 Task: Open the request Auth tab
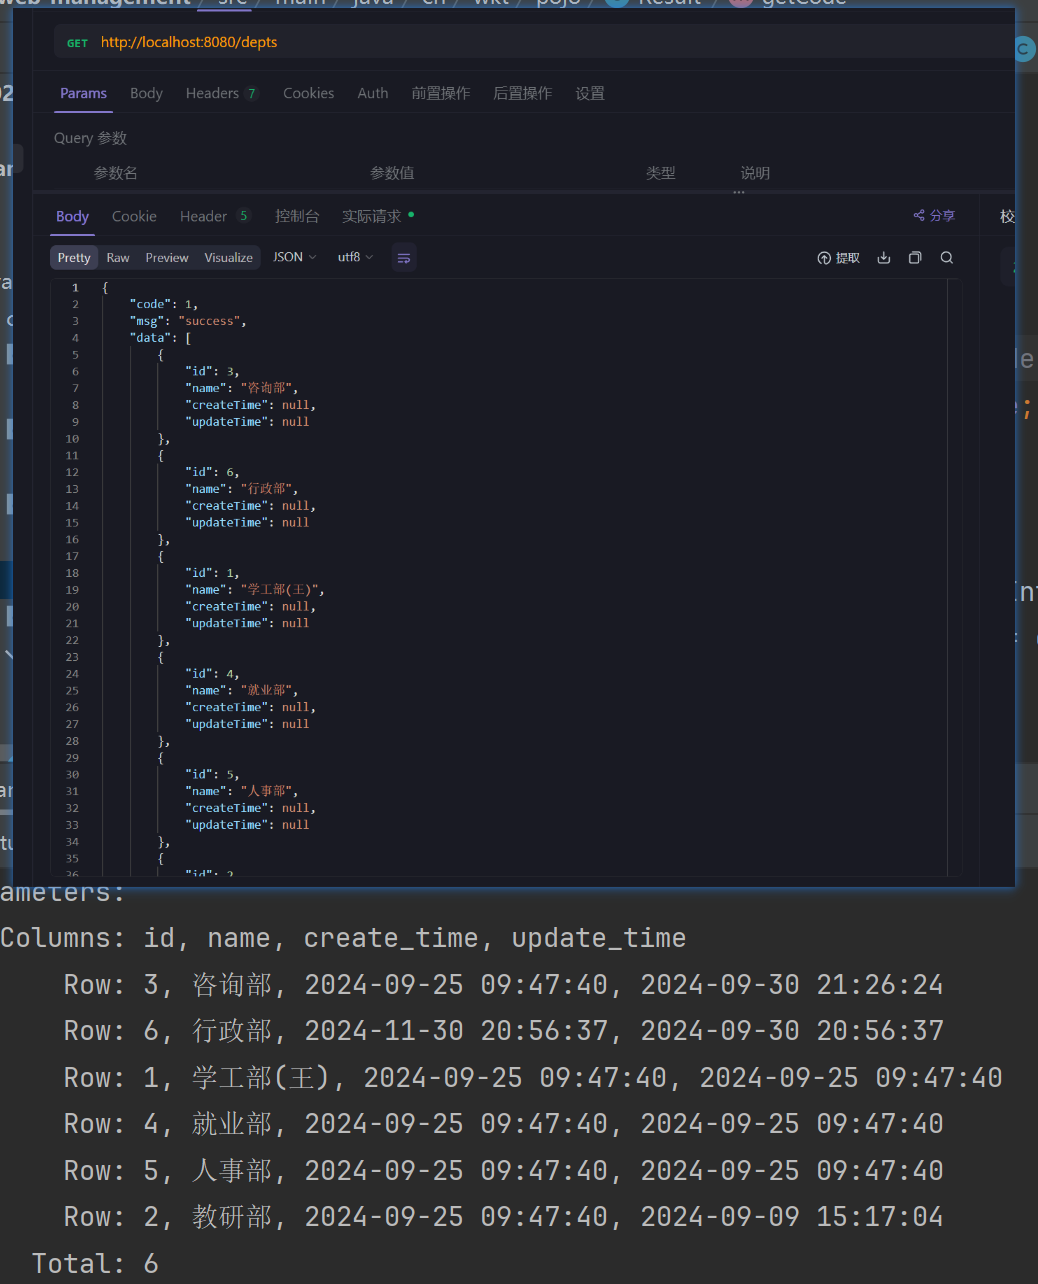point(373,93)
